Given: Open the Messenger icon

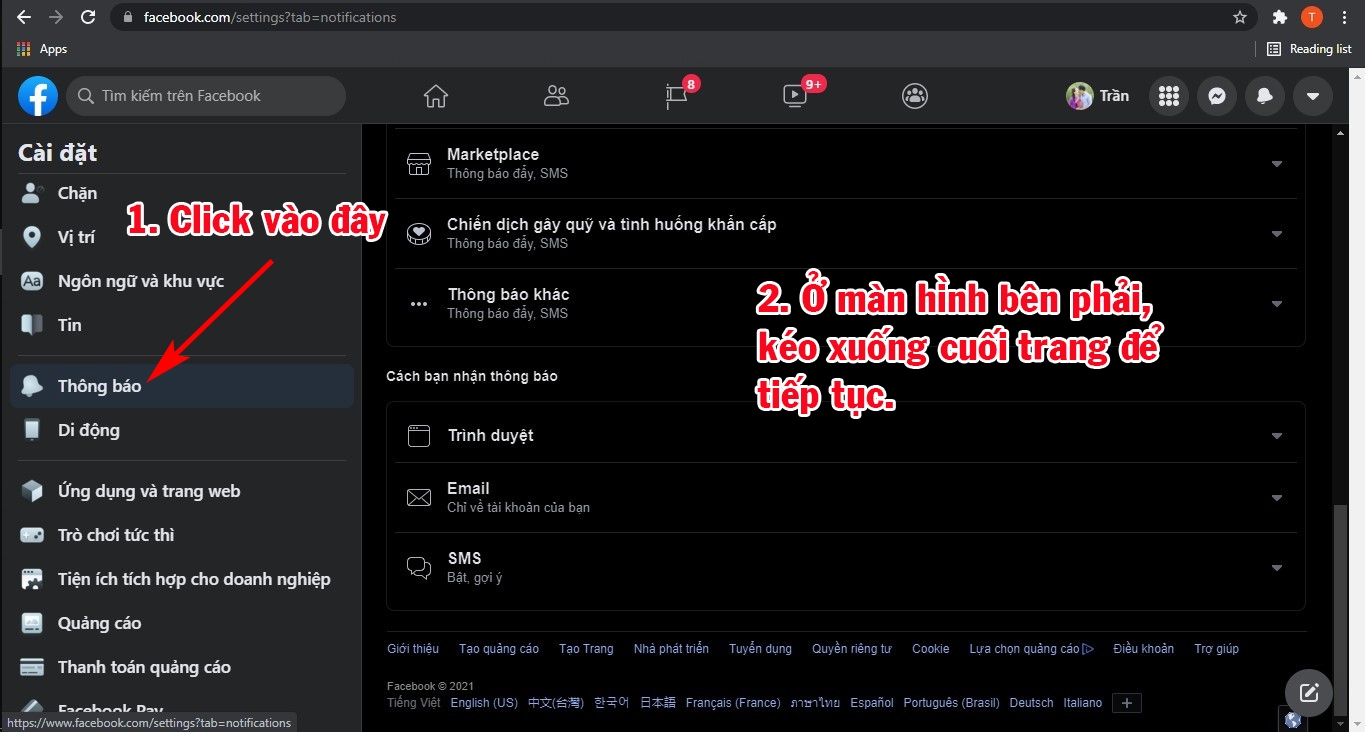Looking at the screenshot, I should (1217, 96).
